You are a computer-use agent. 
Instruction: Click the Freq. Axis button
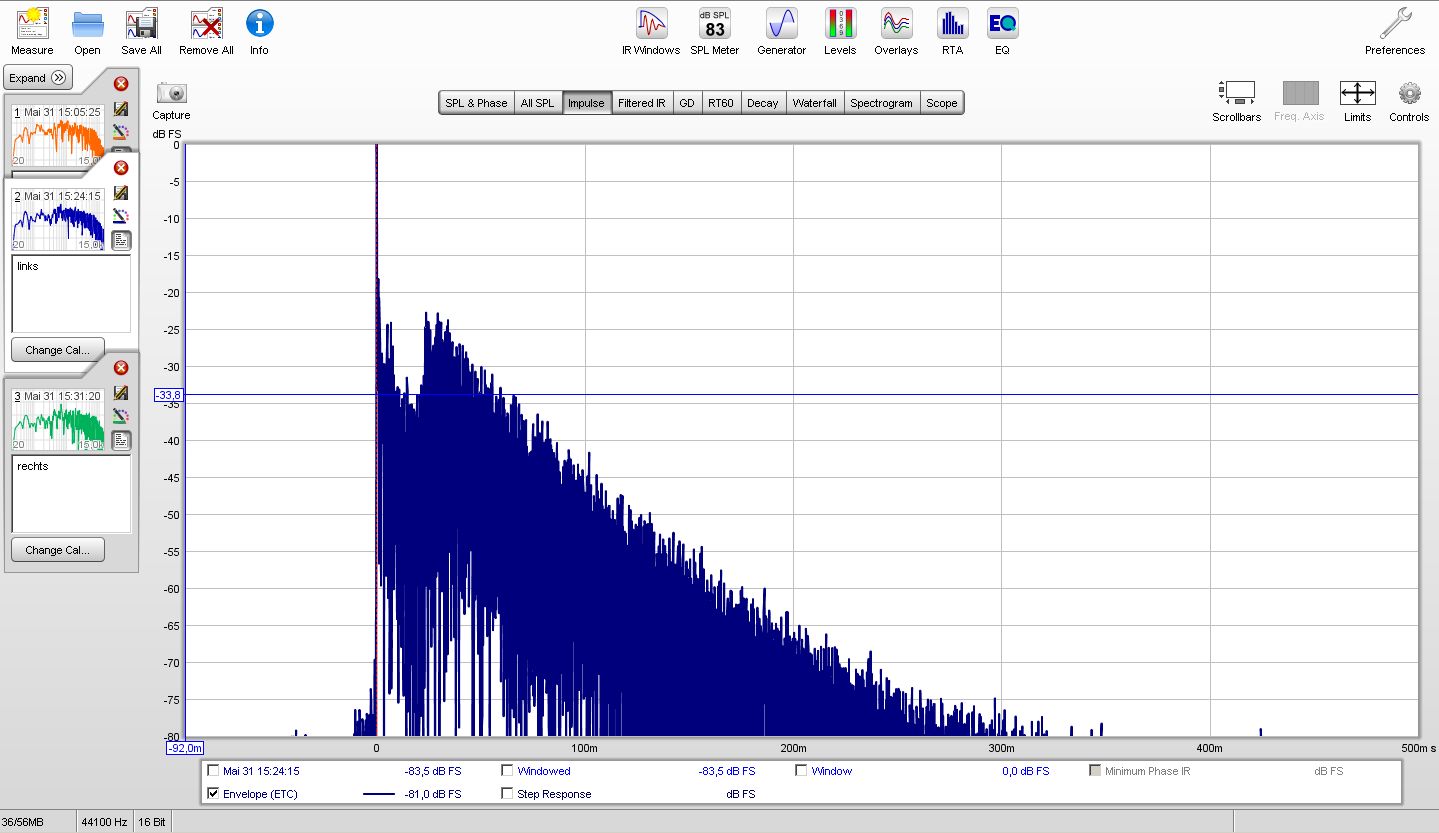[x=1300, y=101]
